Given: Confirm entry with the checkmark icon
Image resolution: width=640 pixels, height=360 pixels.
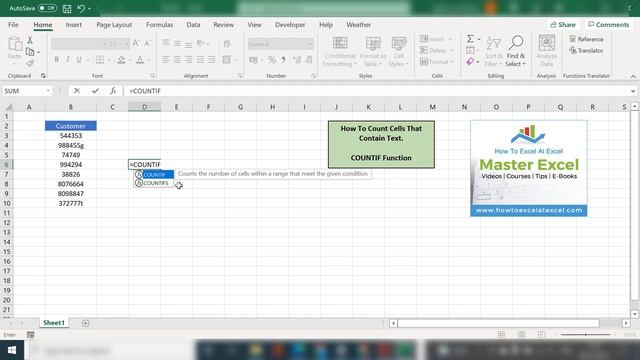Looking at the screenshot, I should point(95,91).
